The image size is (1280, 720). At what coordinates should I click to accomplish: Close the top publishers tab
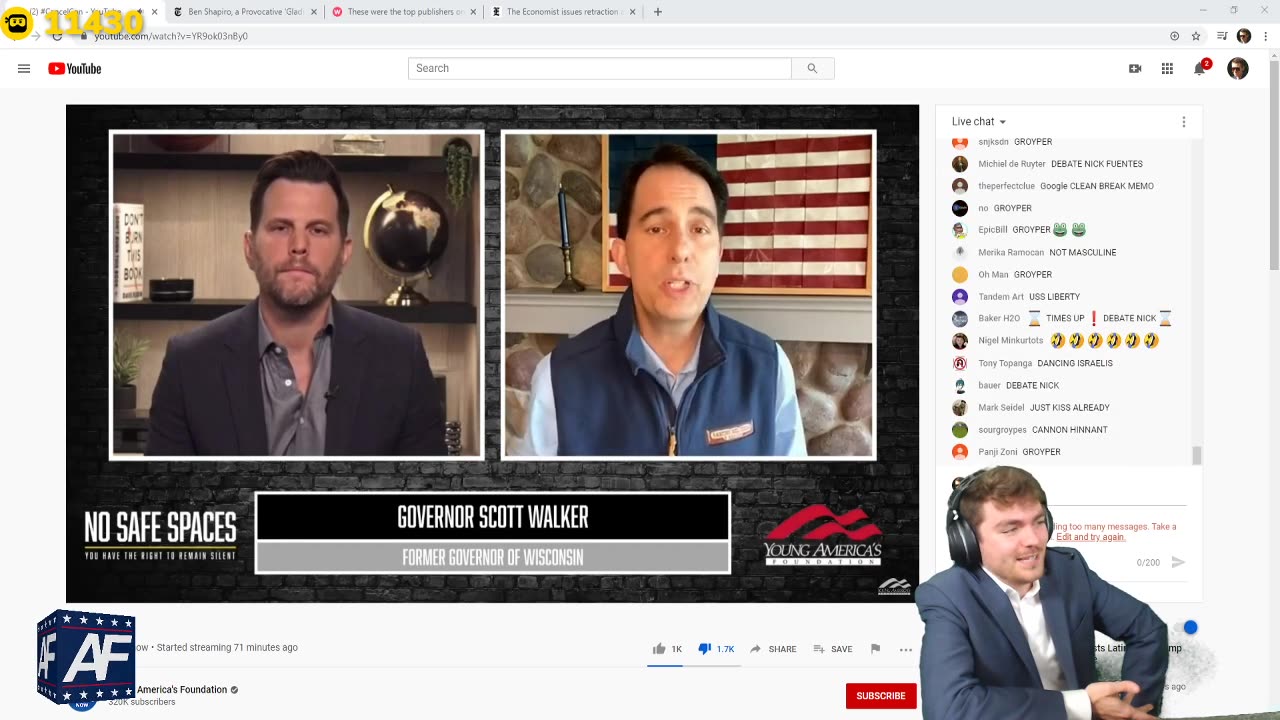coord(473,12)
